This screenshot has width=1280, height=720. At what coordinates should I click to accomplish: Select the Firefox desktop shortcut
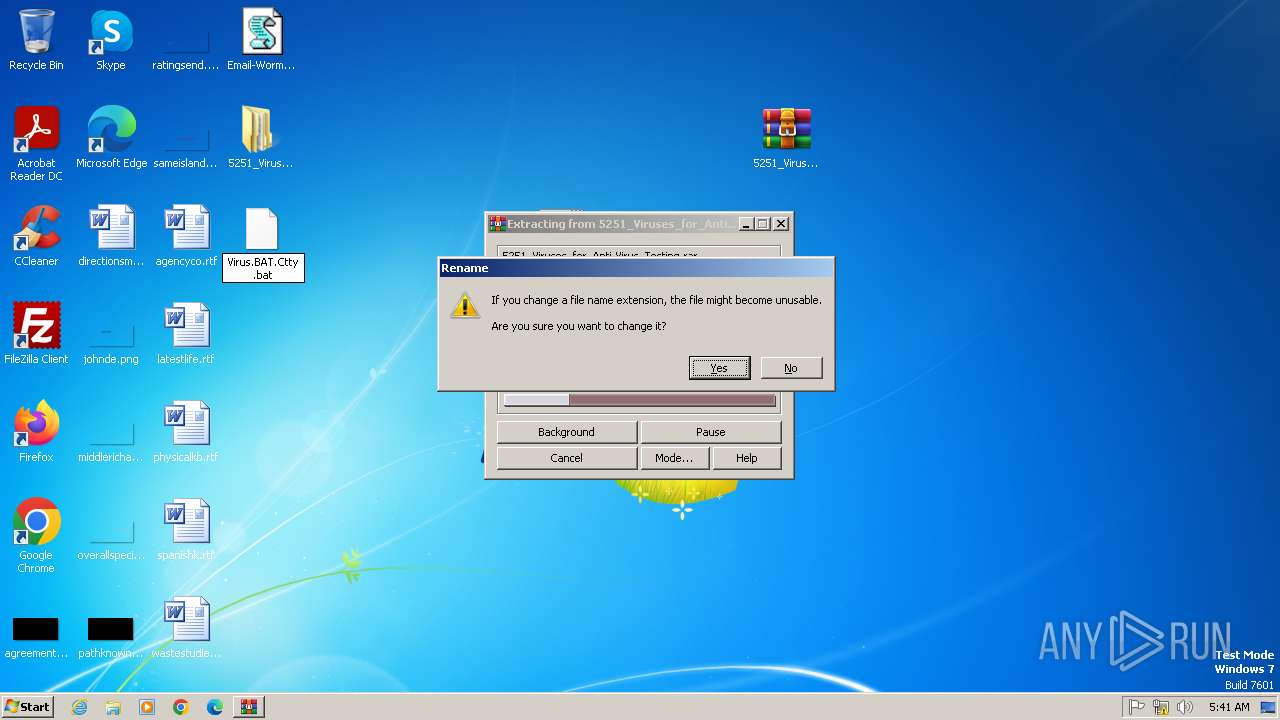click(36, 432)
